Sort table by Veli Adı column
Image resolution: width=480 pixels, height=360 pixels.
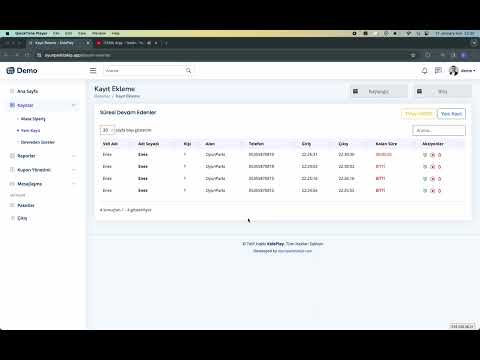(110, 144)
